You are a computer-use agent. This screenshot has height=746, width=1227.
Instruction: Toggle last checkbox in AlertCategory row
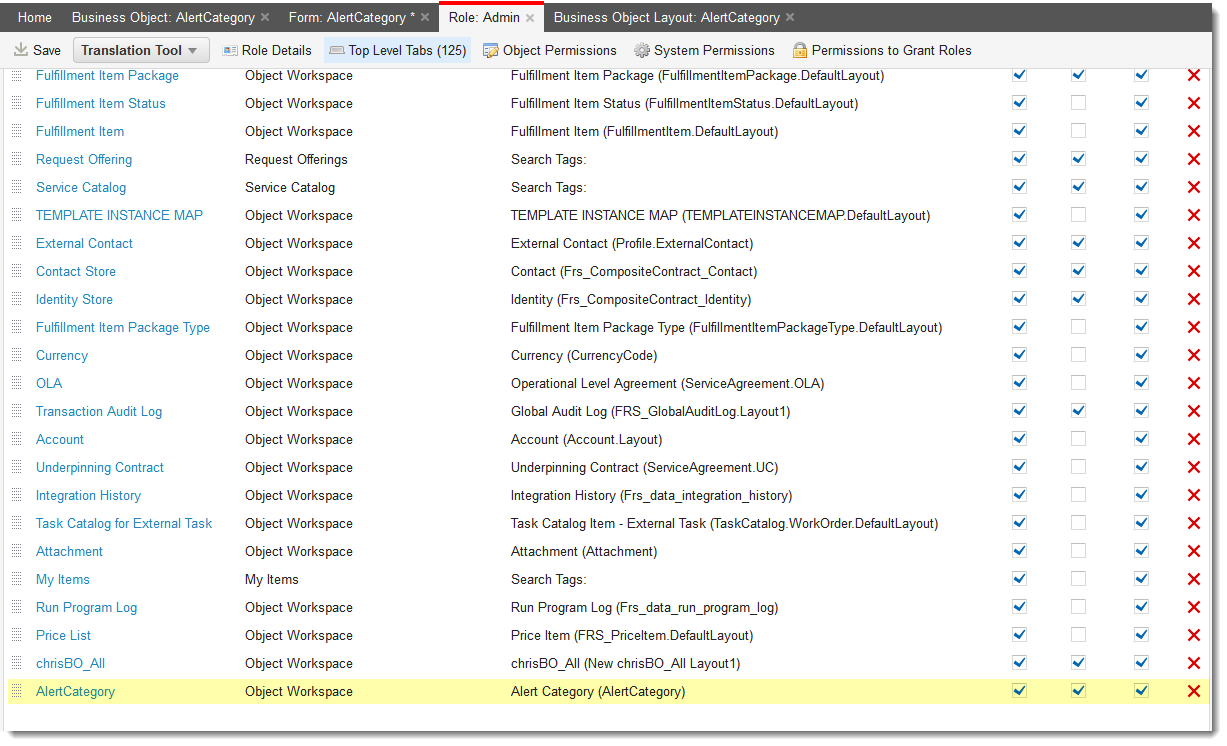point(1141,690)
